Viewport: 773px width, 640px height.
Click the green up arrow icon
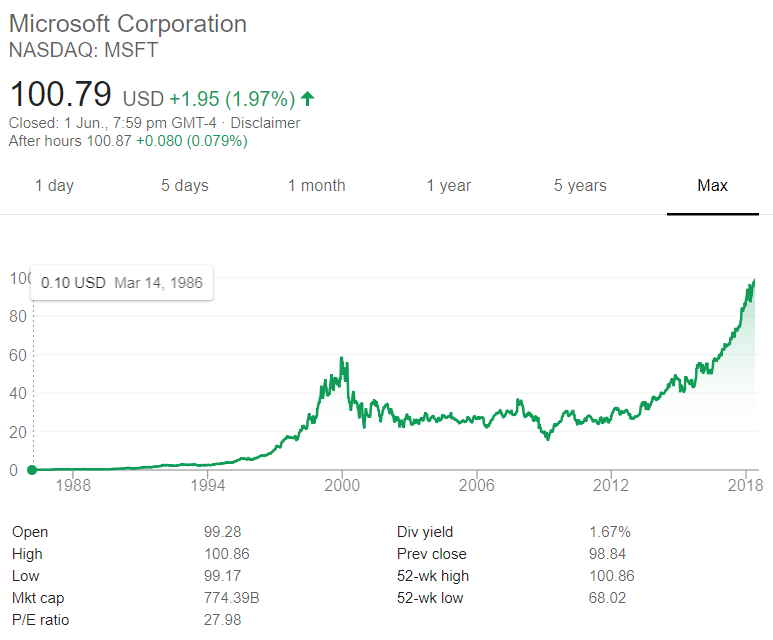click(x=308, y=98)
